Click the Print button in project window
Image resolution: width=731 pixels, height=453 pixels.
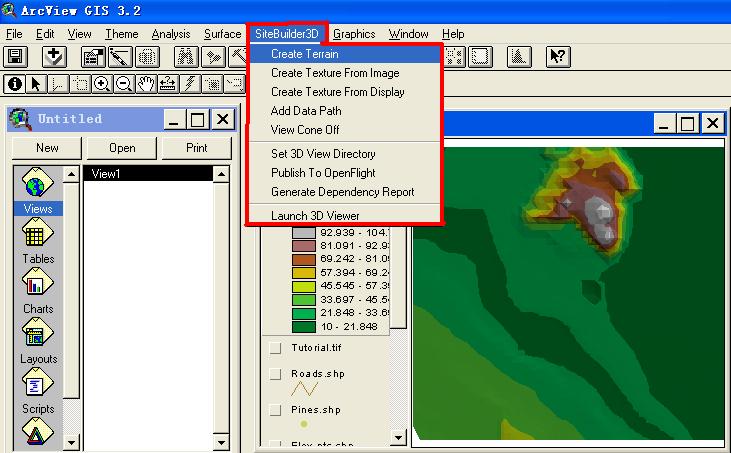[196, 148]
